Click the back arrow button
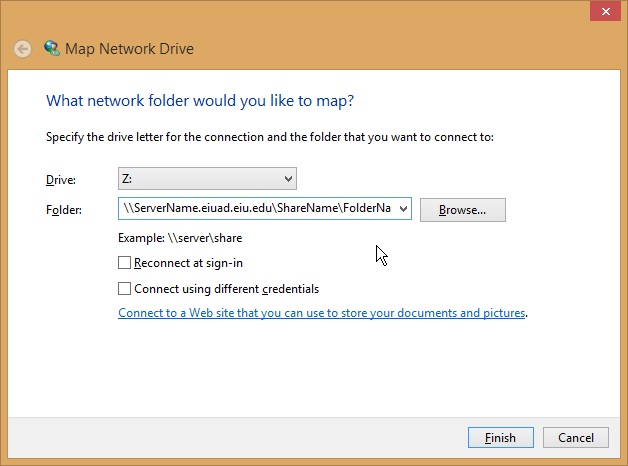Viewport: 628px width, 466px height. [x=23, y=49]
